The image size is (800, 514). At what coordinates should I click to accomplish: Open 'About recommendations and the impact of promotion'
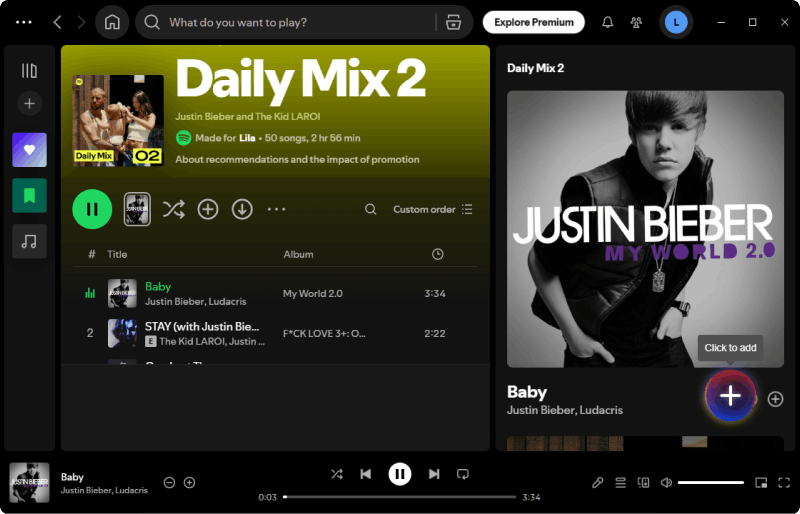click(297, 159)
